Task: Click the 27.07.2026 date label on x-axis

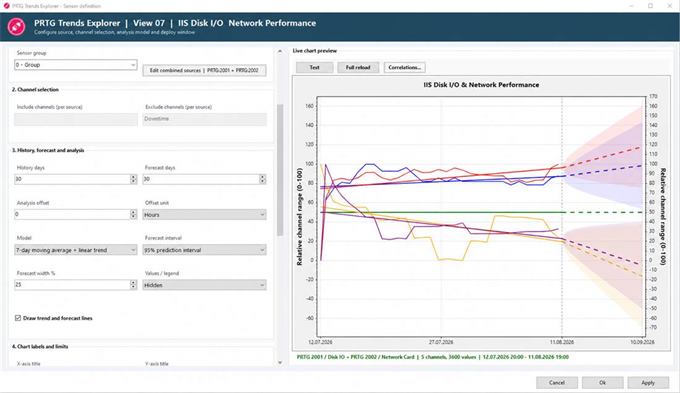Action: click(441, 342)
